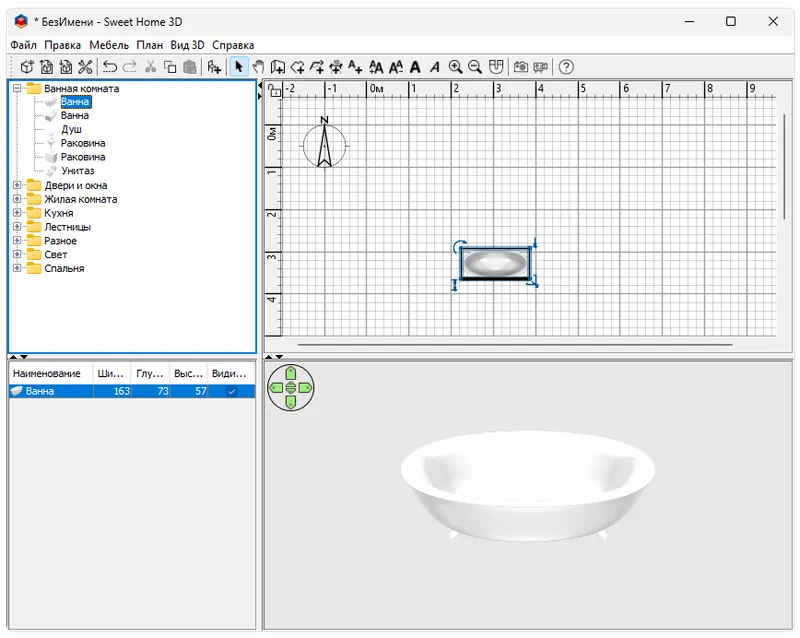The height and width of the screenshot is (638, 800).
Task: Open the План menu
Action: pos(149,45)
